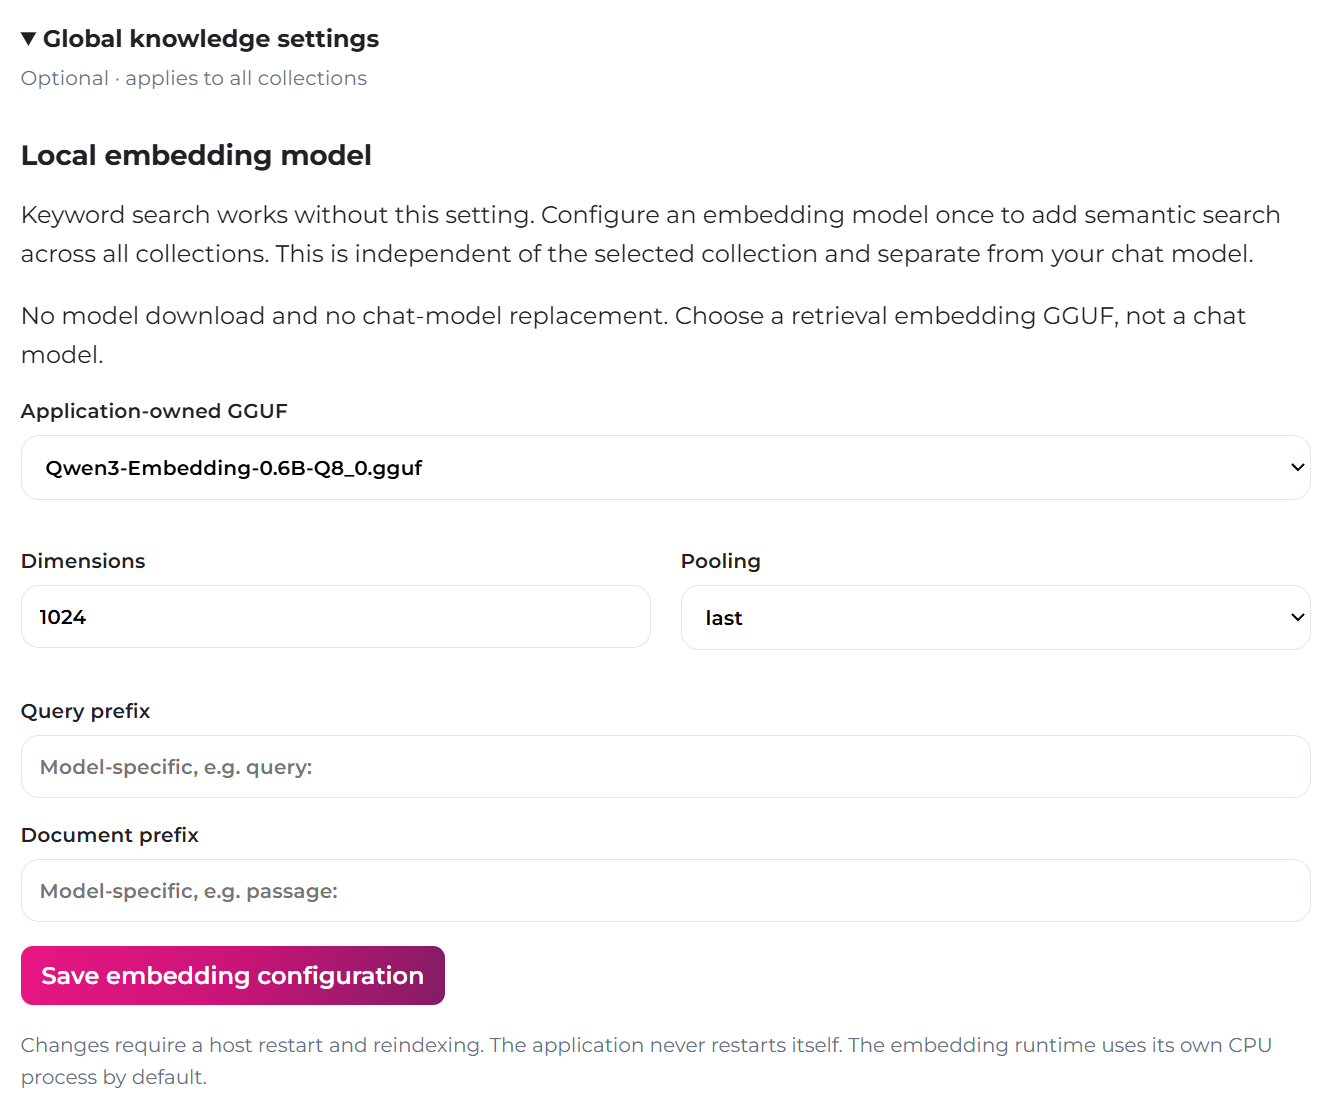Viewport: 1342px width, 1098px height.
Task: Click the chevron arrow on the Qwen3-Embedding selector
Action: [1297, 468]
